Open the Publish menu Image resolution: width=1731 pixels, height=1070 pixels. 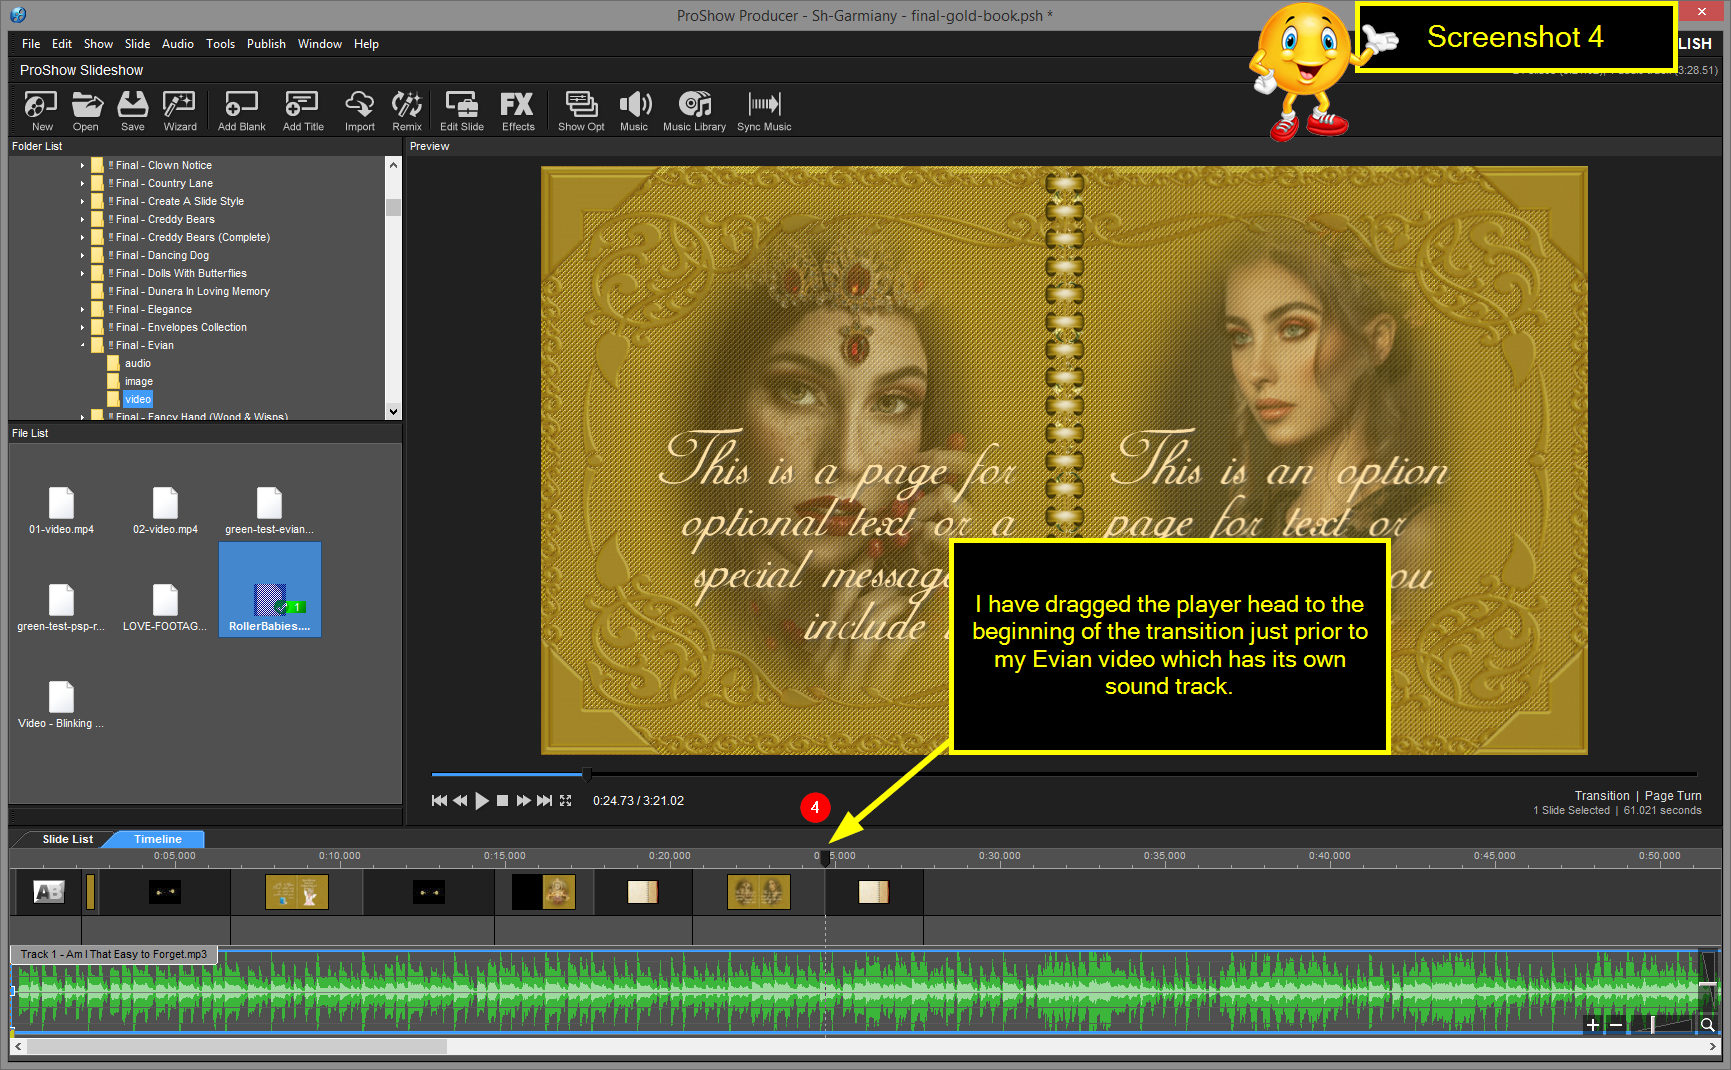[x=266, y=44]
